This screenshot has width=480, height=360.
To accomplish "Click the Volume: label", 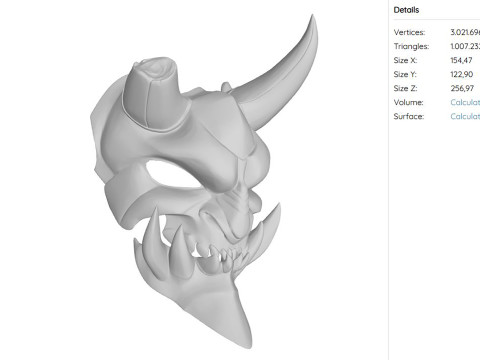I will click(x=408, y=102).
